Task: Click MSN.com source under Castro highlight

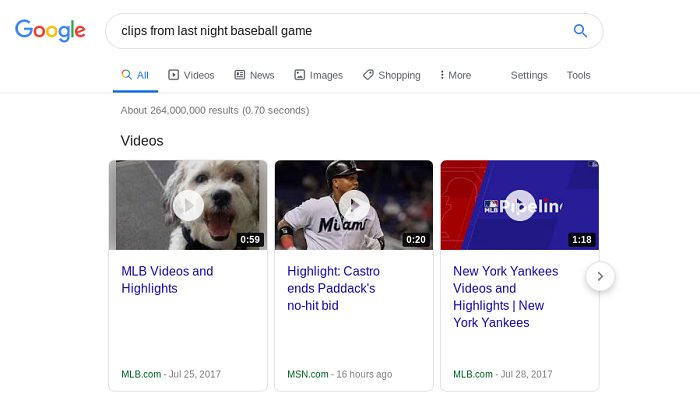Action: tap(307, 374)
